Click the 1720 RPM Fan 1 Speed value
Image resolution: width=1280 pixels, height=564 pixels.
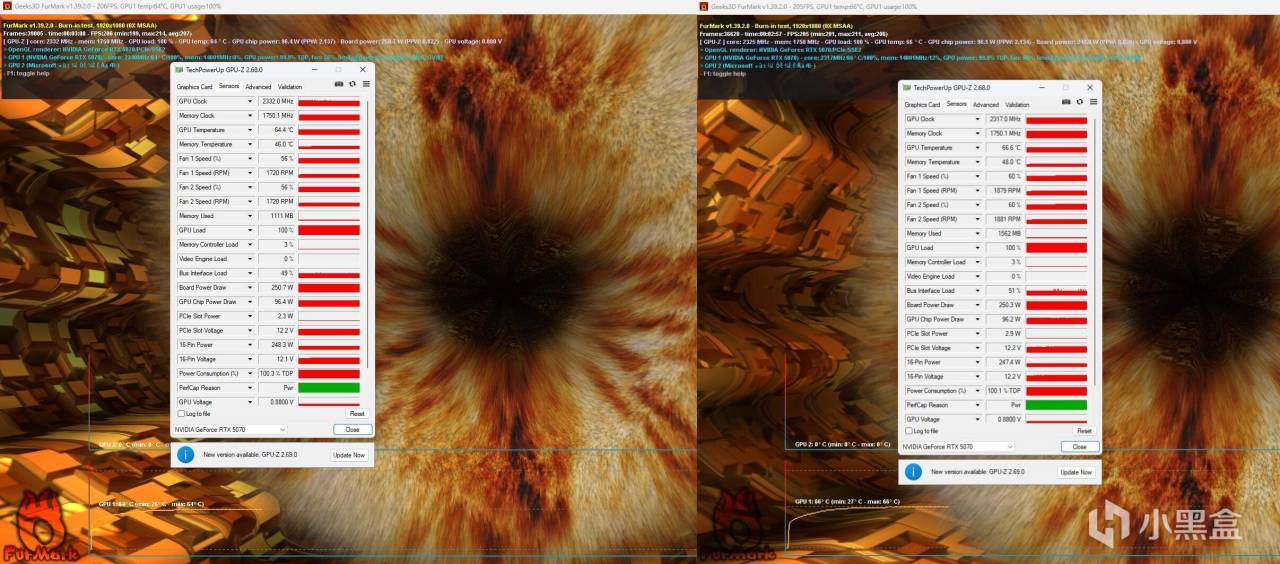pyautogui.click(x=278, y=173)
